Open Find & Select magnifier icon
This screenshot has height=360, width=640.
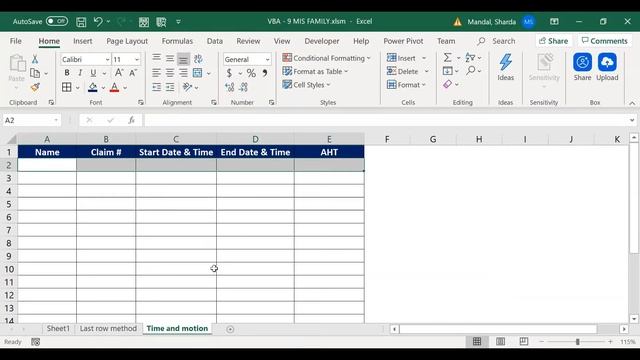(471, 71)
